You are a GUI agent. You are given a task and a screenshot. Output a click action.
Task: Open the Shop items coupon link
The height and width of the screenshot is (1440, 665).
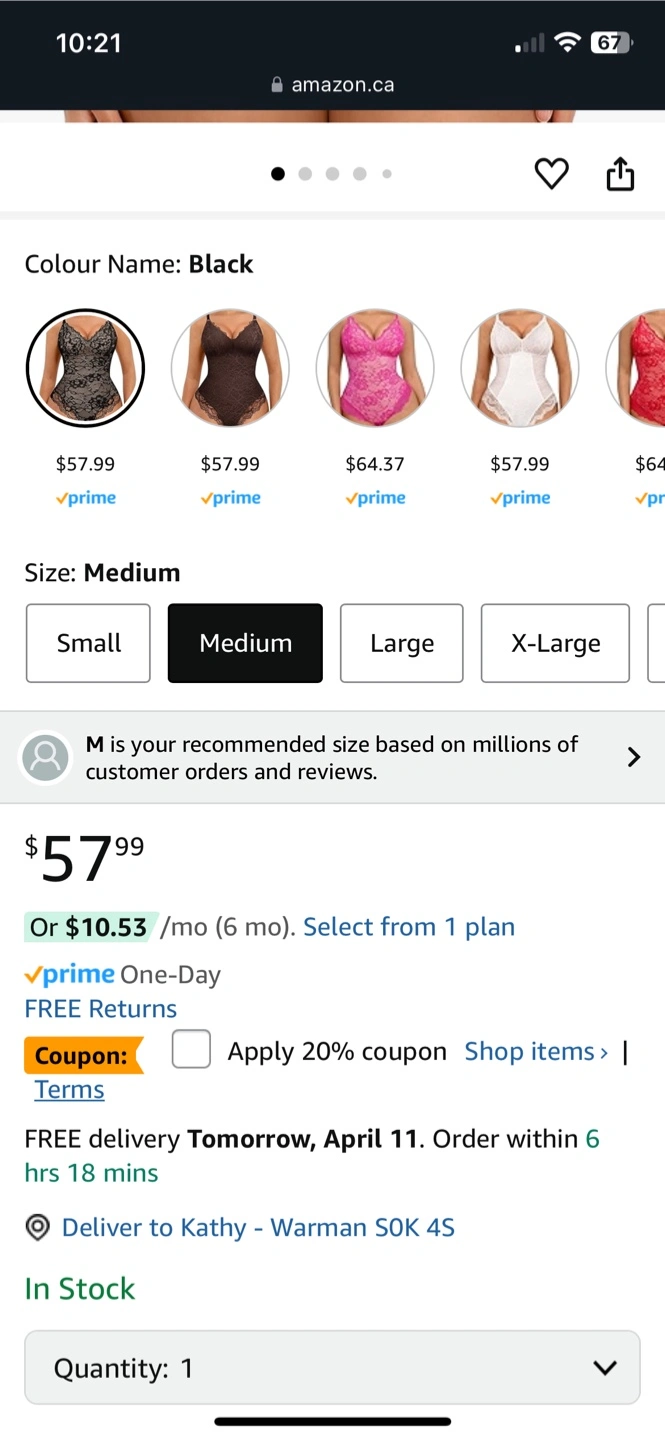(x=536, y=1052)
